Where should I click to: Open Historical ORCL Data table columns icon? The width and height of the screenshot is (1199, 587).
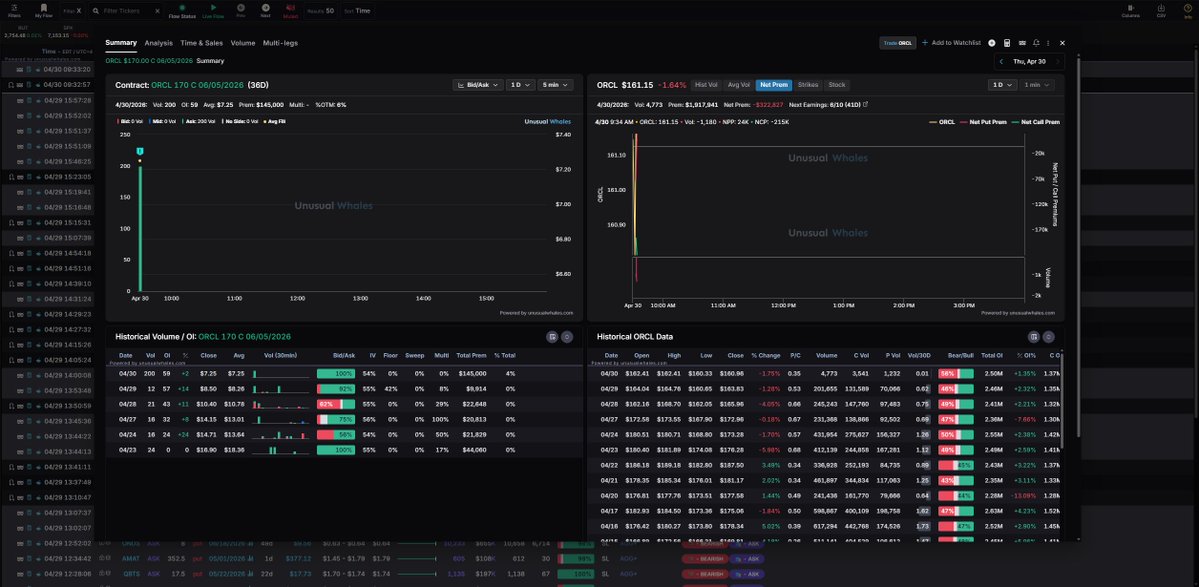[x=1034, y=336]
